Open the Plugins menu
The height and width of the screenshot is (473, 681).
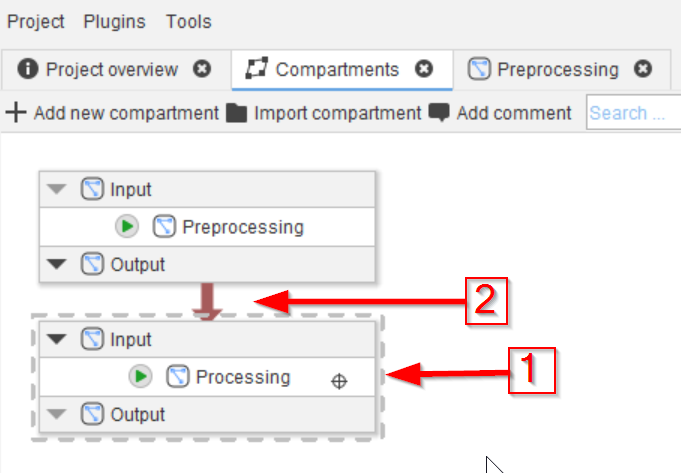114,21
